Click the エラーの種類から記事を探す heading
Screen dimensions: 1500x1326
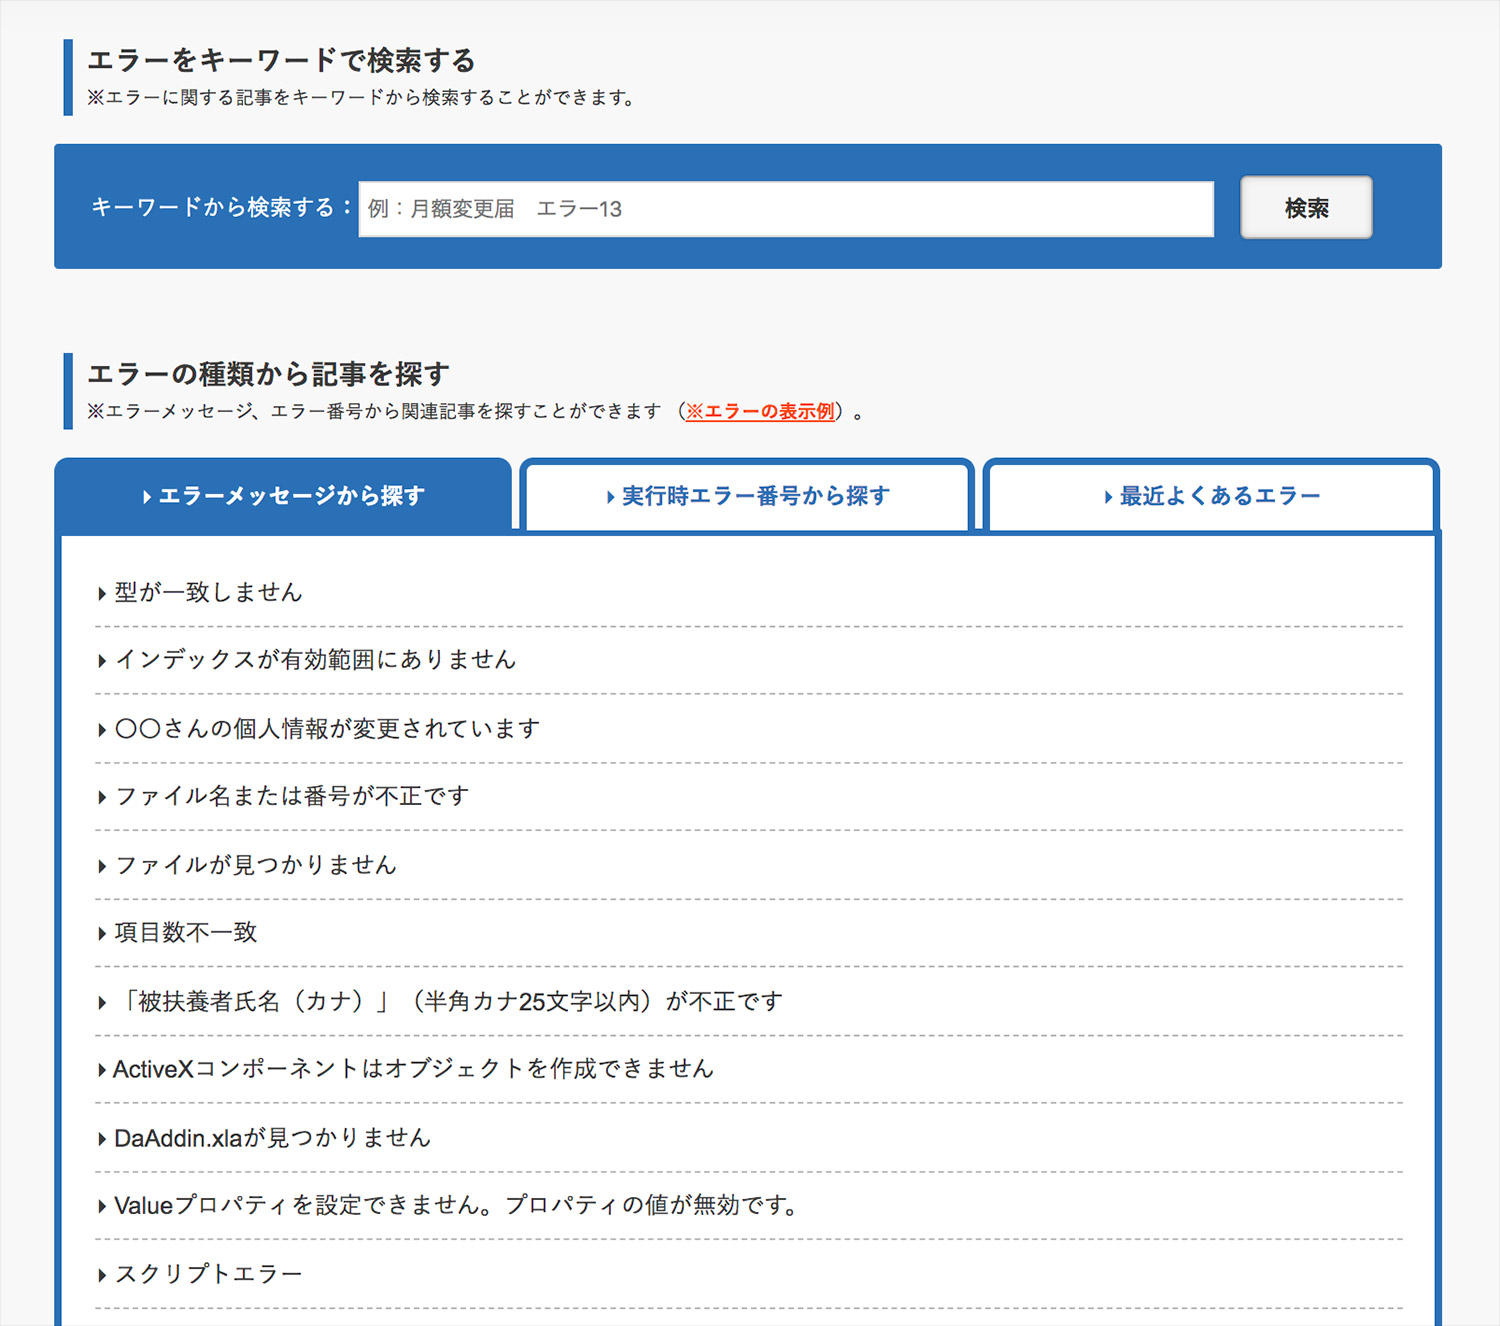[268, 374]
